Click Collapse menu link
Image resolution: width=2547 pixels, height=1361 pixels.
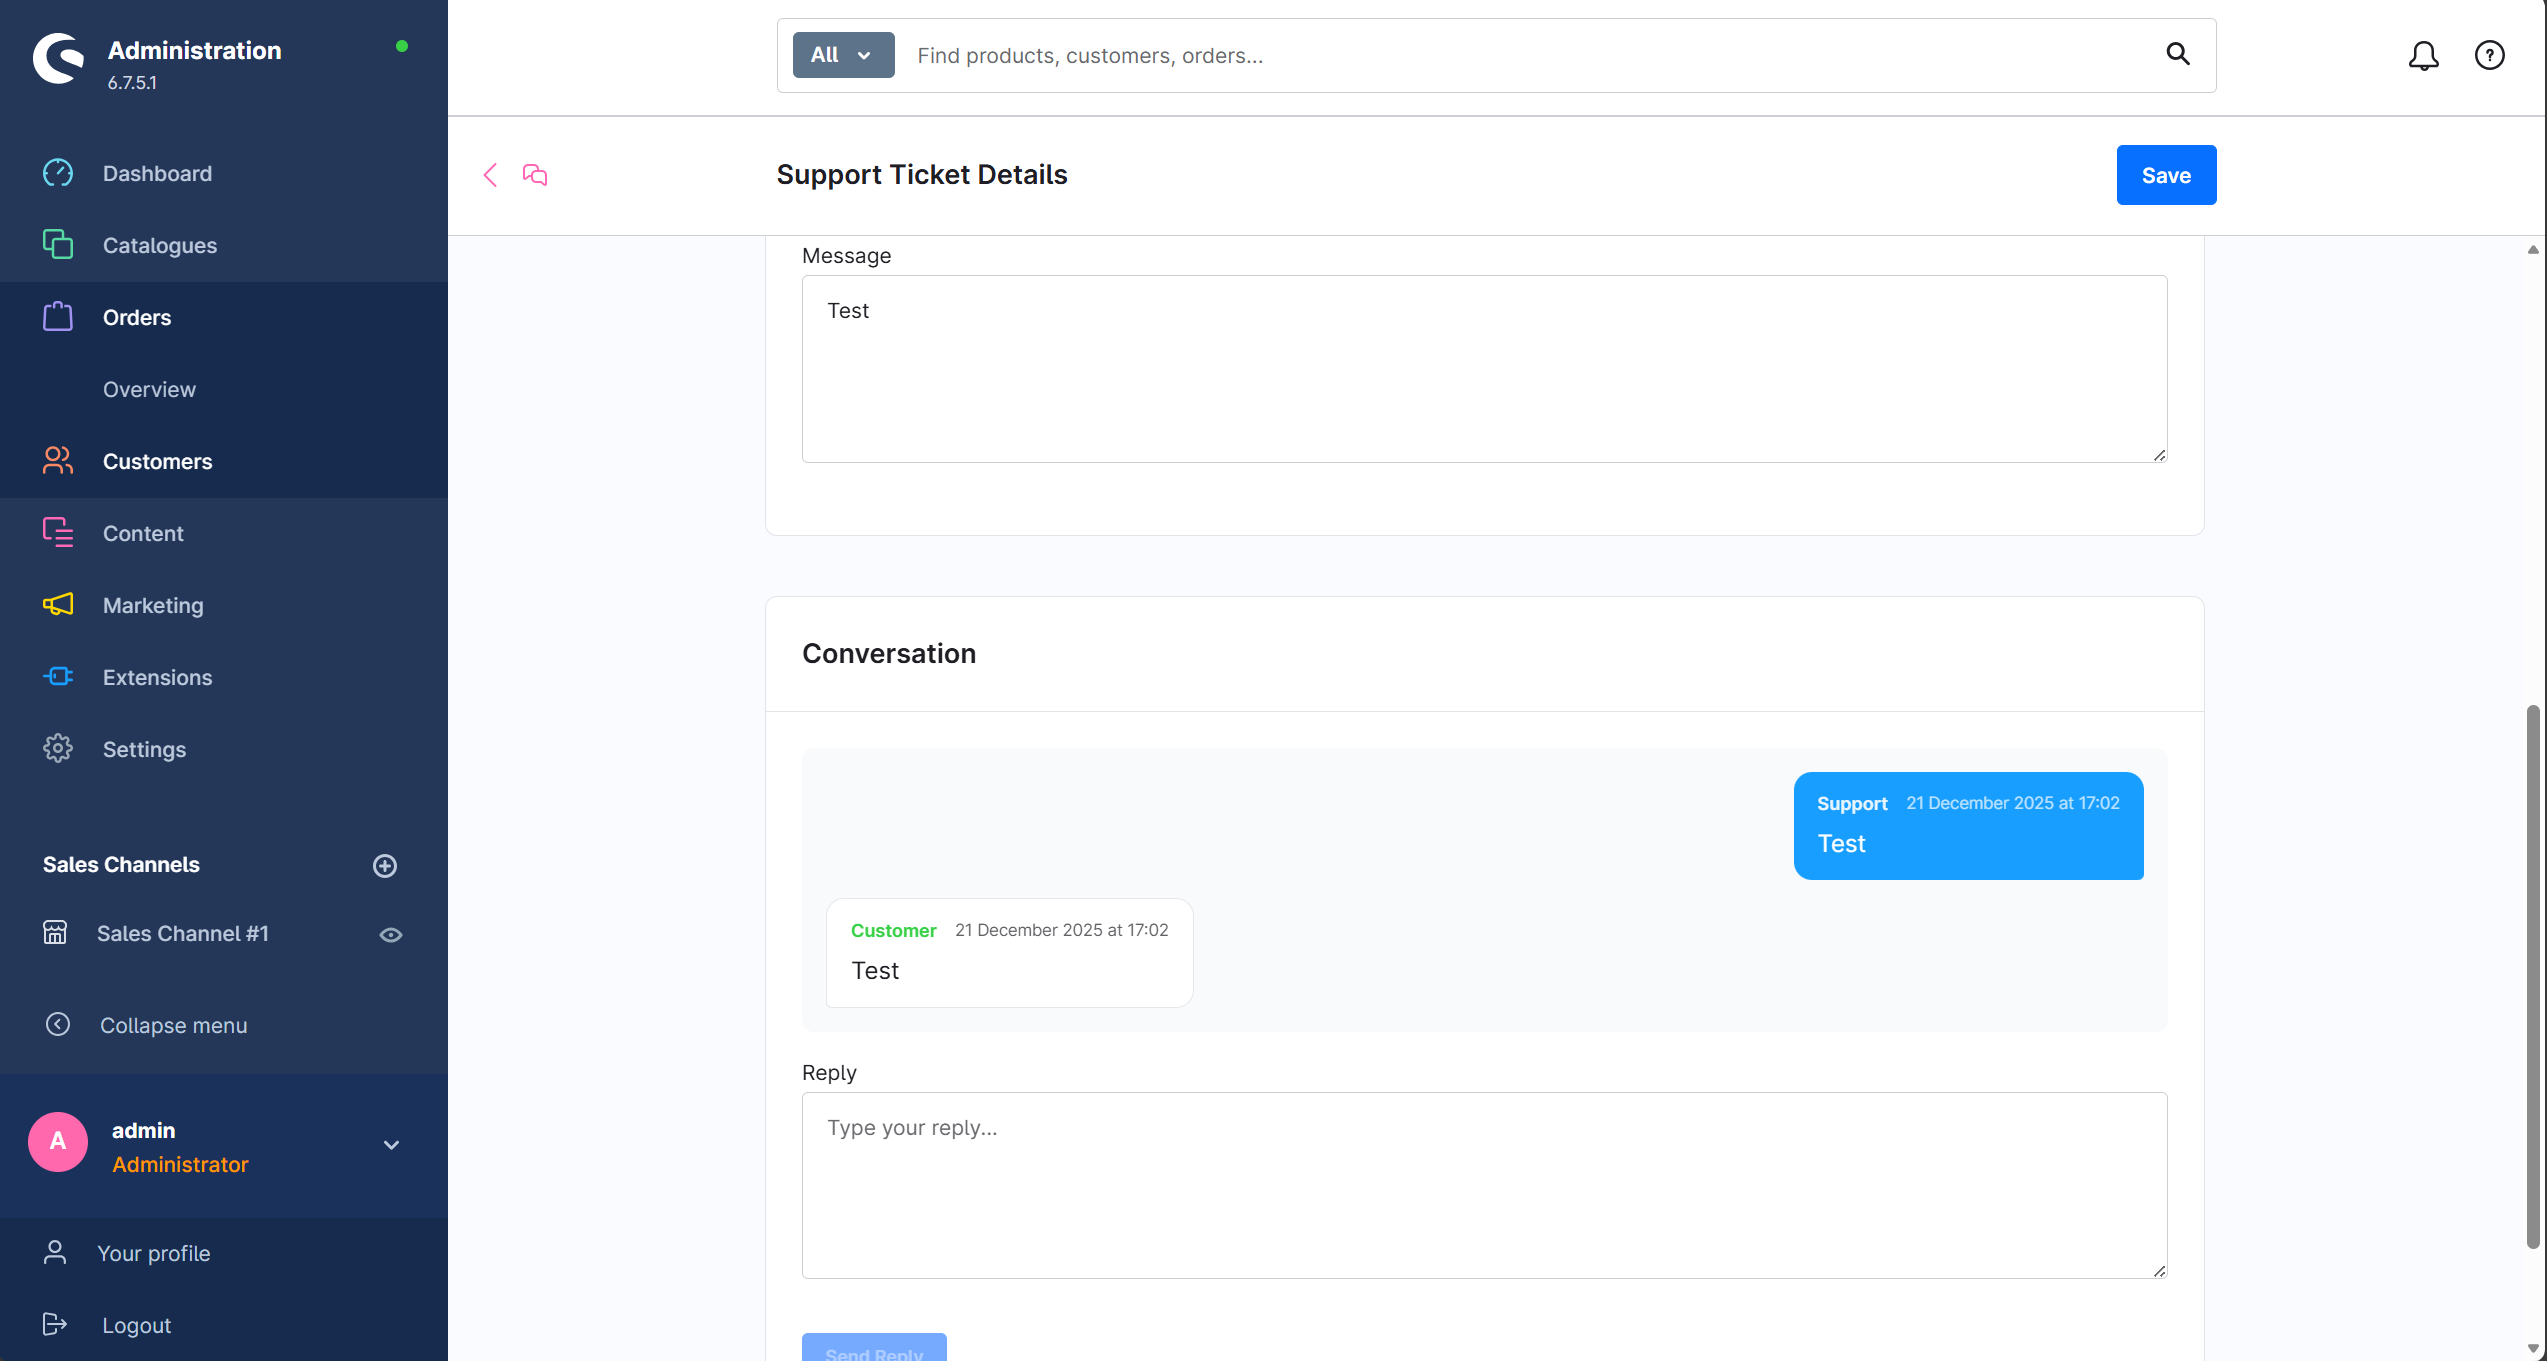pyautogui.click(x=173, y=1025)
